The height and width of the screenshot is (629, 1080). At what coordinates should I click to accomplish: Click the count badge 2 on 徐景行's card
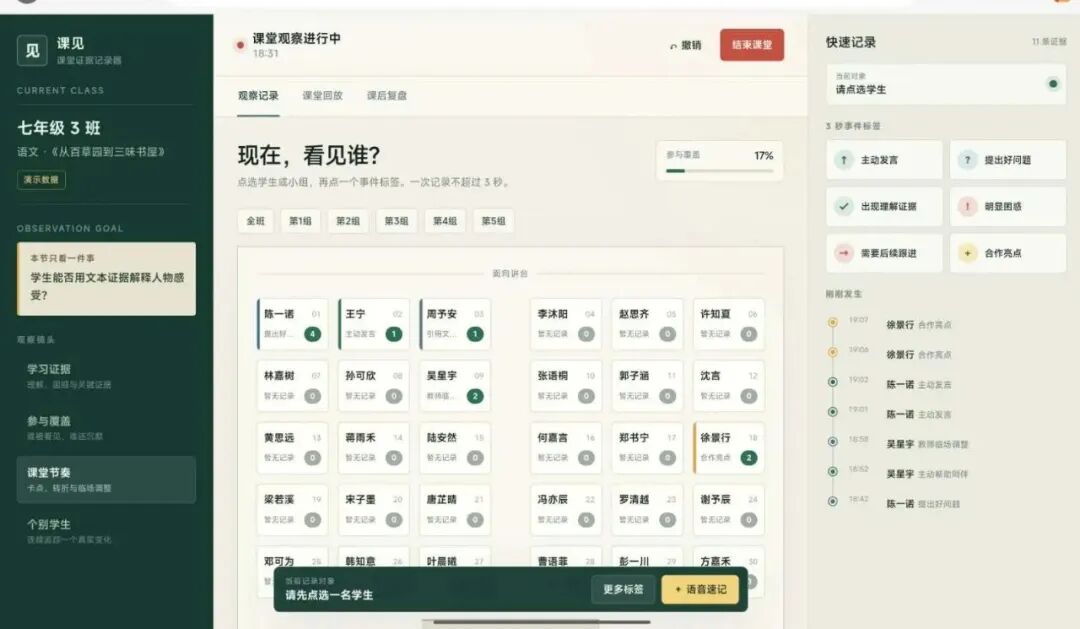(x=749, y=457)
